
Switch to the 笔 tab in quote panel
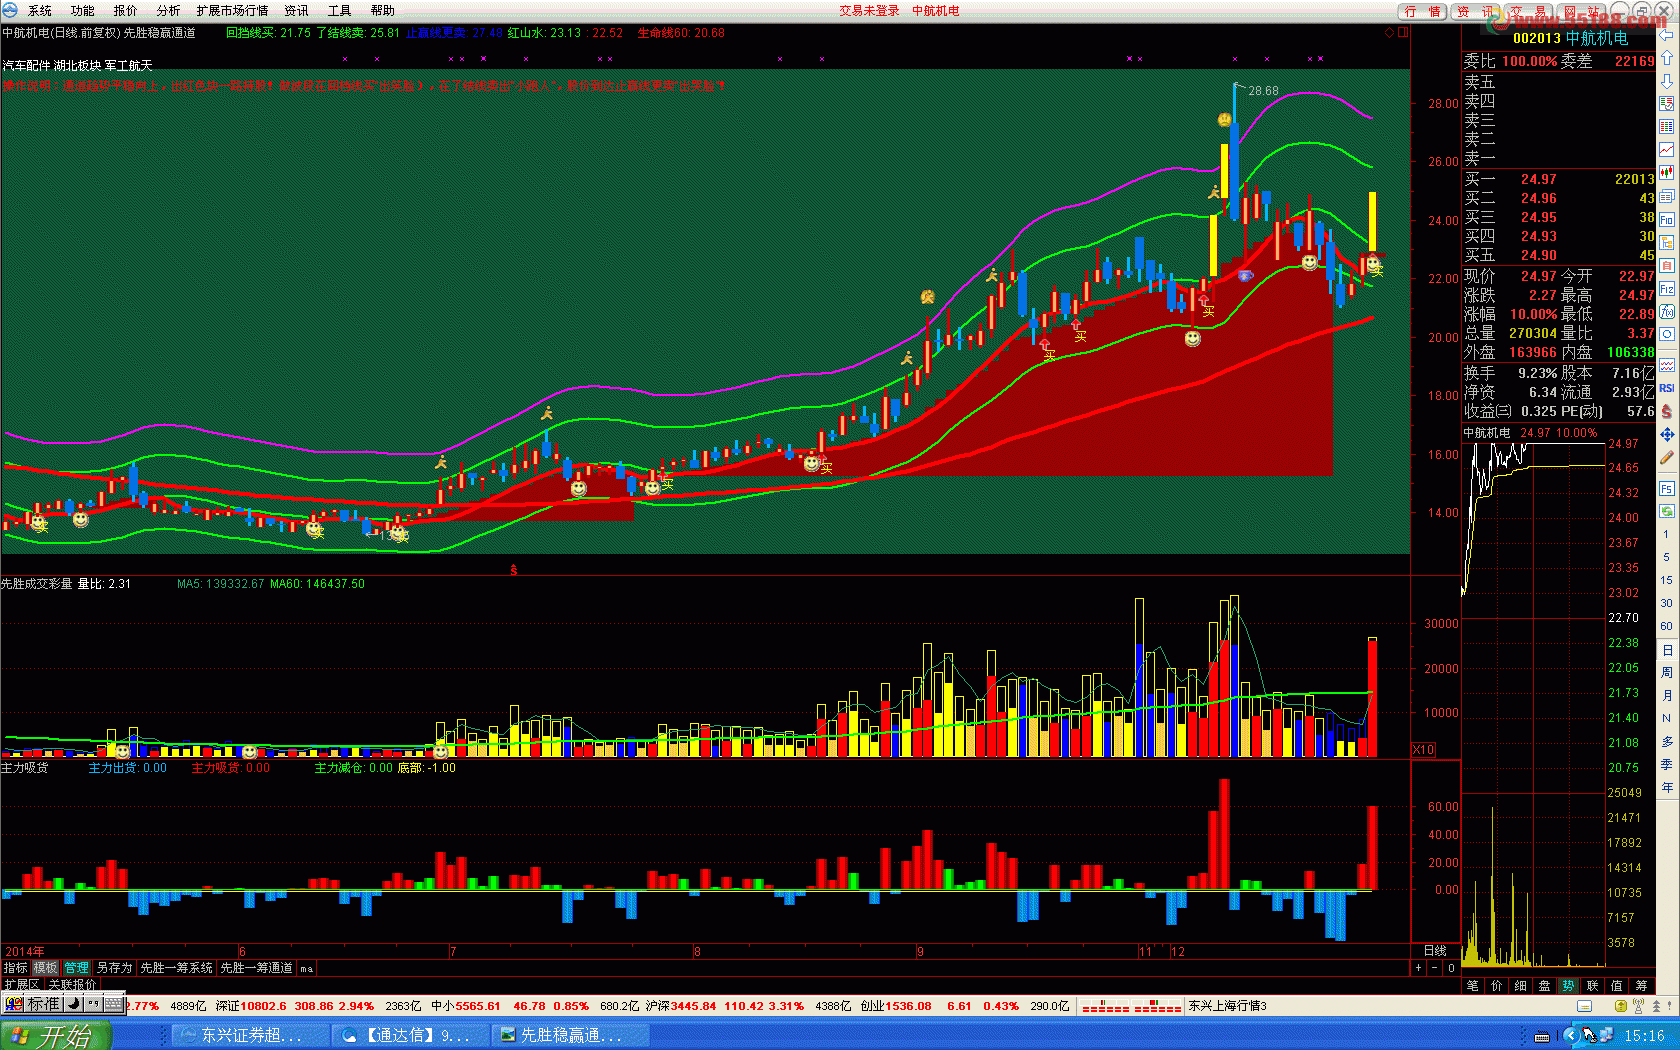[1473, 985]
